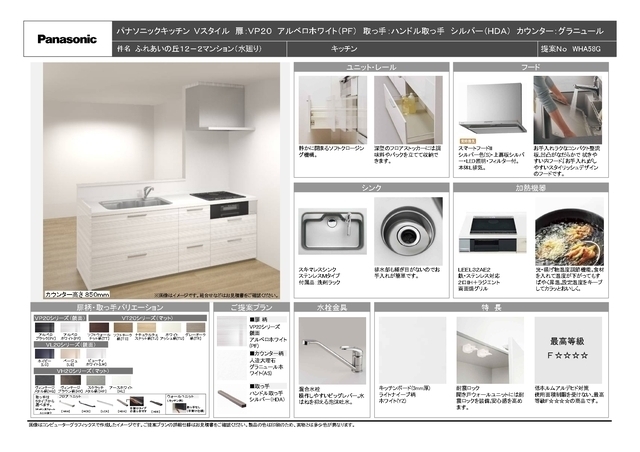Click the フード section header

[531, 67]
